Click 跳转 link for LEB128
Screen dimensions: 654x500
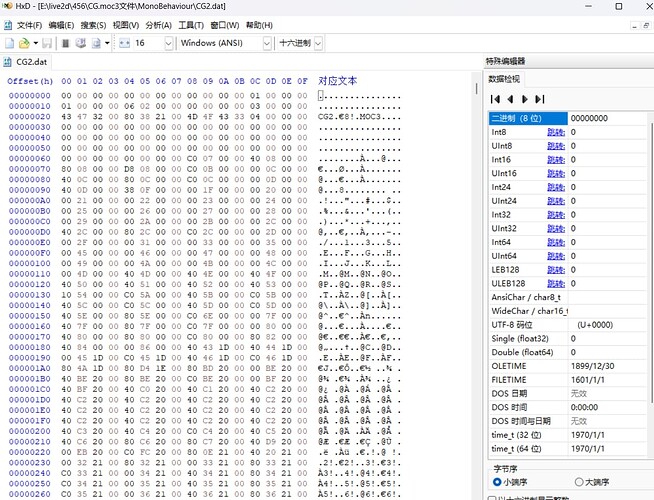point(556,270)
